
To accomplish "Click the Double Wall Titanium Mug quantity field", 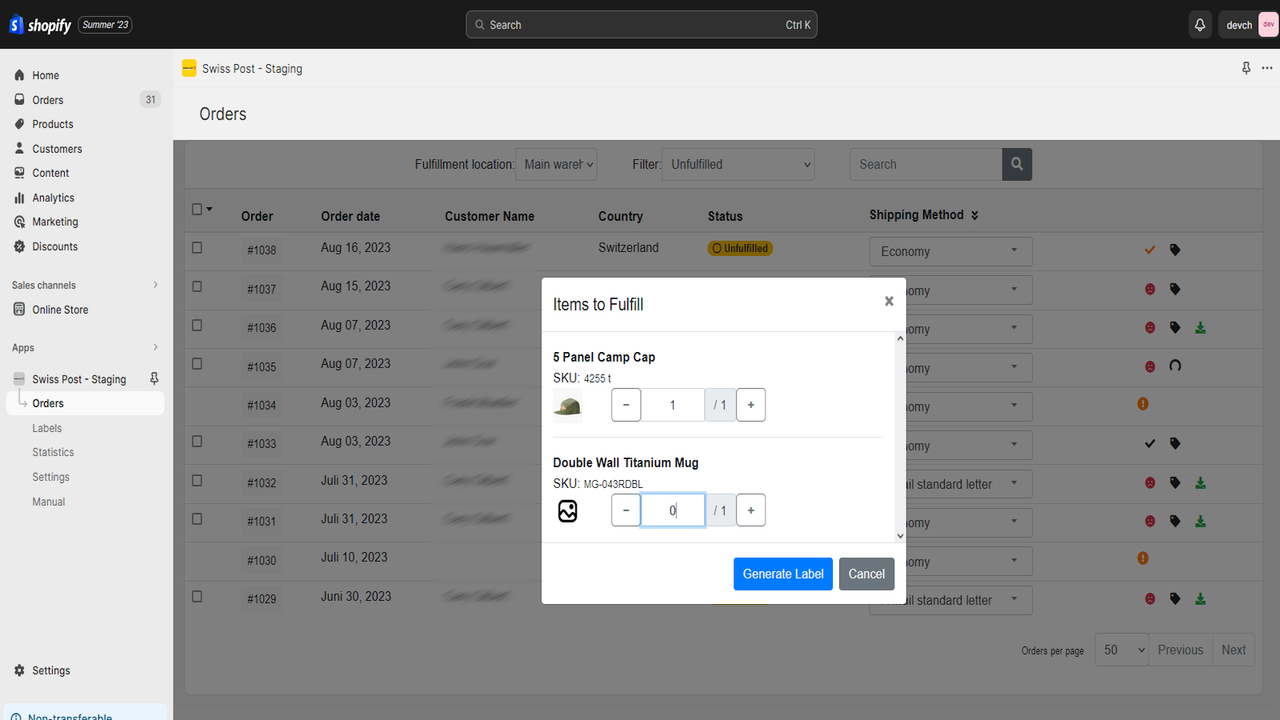I will [x=673, y=510].
